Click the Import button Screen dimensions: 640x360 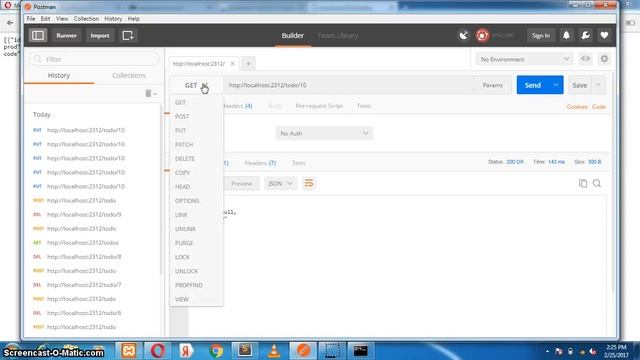click(100, 36)
